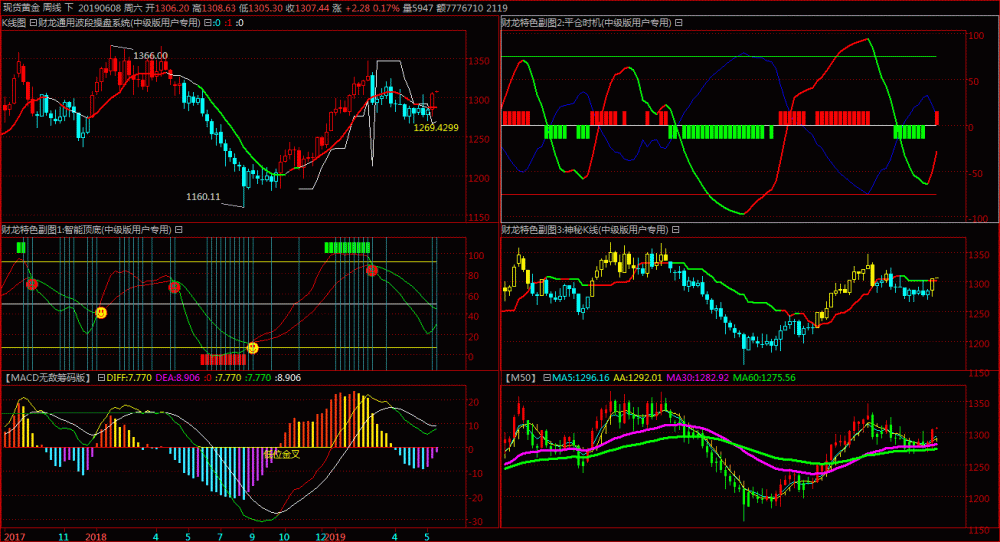Click open price 开1306.20
The image size is (1000, 542).
(x=167, y=8)
